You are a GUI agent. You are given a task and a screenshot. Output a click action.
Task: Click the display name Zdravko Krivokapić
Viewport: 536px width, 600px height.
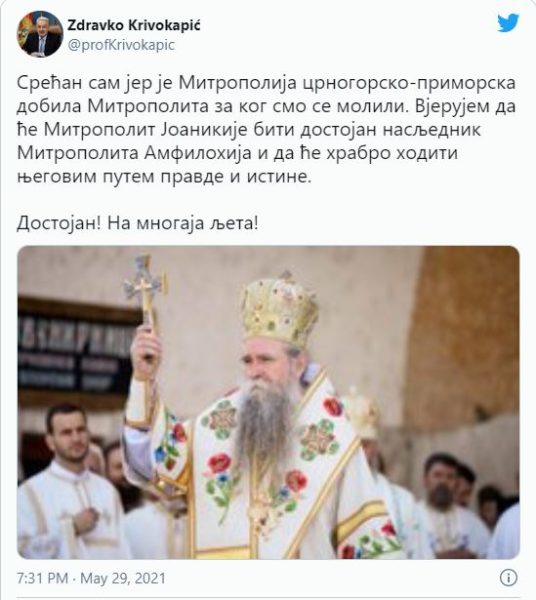pos(134,25)
